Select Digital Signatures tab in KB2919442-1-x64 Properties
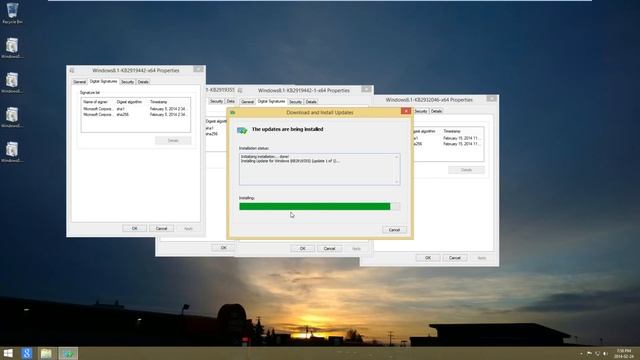This screenshot has width=640, height=360. pos(271,101)
